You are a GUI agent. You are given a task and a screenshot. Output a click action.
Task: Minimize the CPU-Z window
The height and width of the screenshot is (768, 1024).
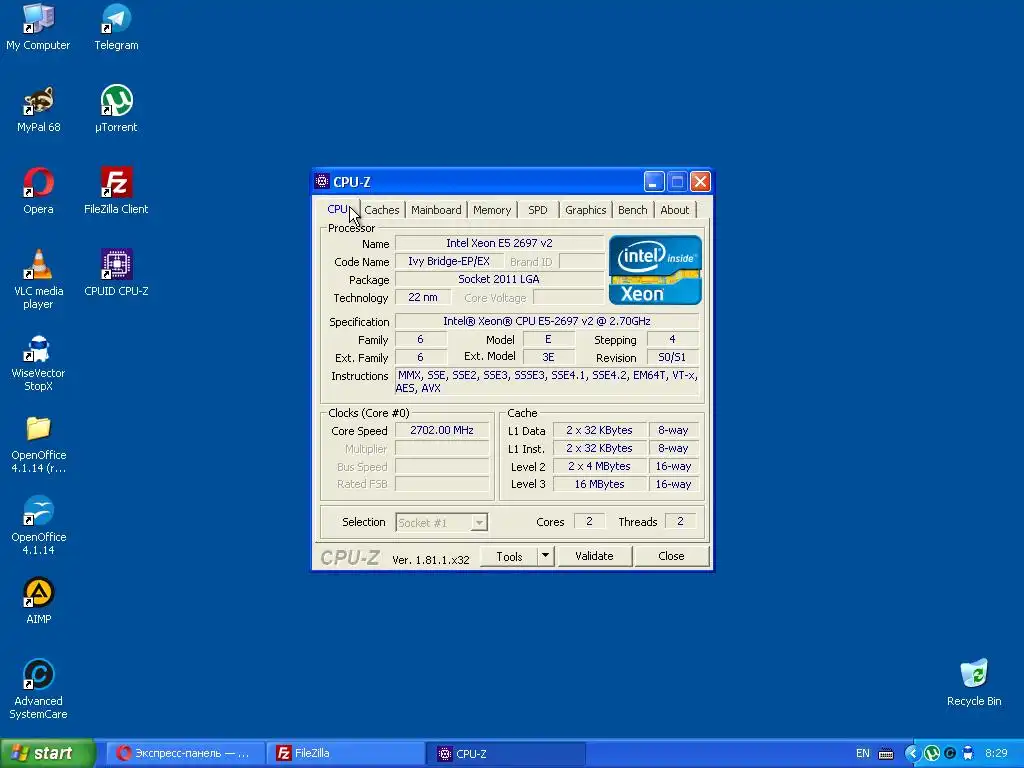point(654,181)
